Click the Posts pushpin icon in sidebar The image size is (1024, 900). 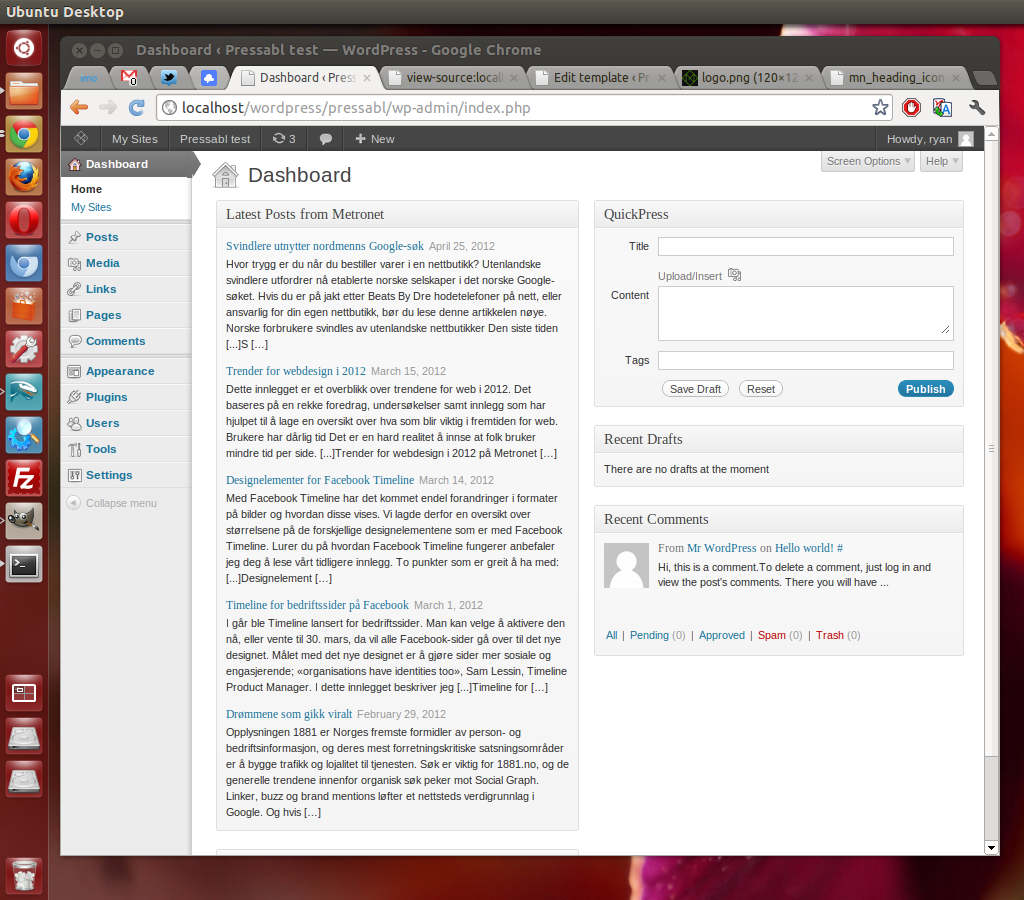click(x=75, y=237)
